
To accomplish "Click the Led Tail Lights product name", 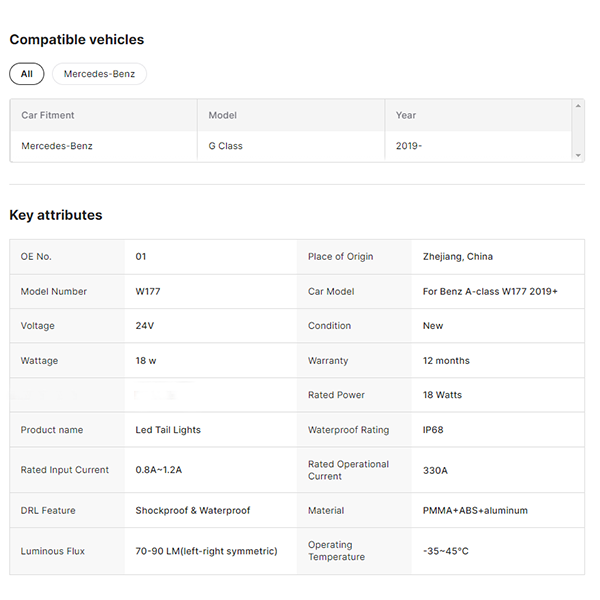I will point(168,430).
